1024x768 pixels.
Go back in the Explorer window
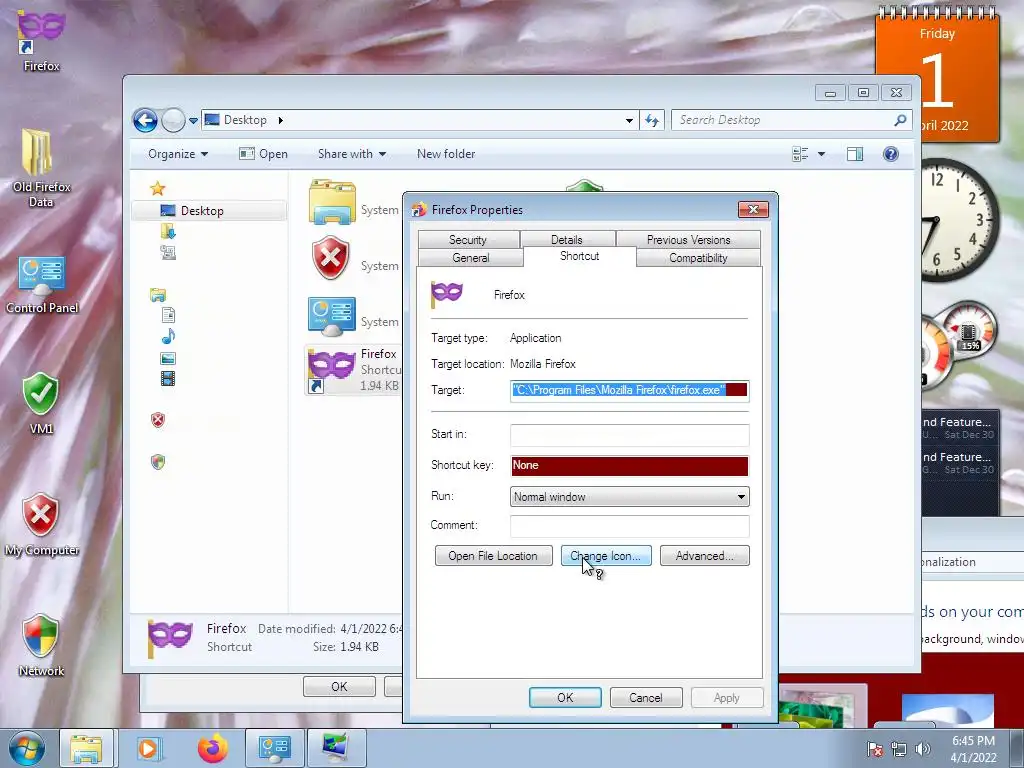(145, 120)
